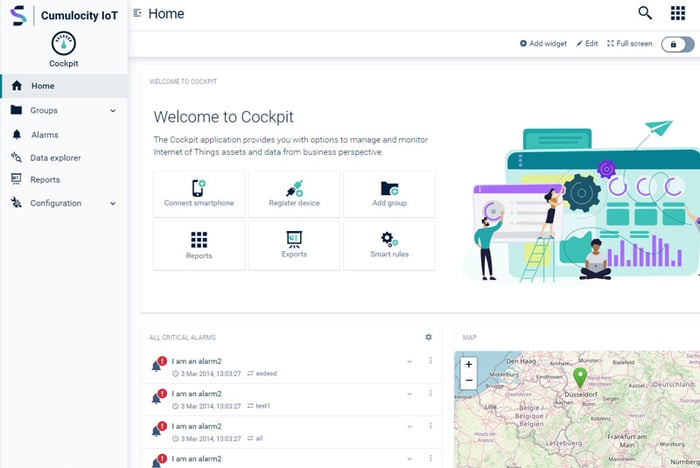This screenshot has height=468, width=700.
Task: Zoom out on the map
Action: pyautogui.click(x=469, y=380)
